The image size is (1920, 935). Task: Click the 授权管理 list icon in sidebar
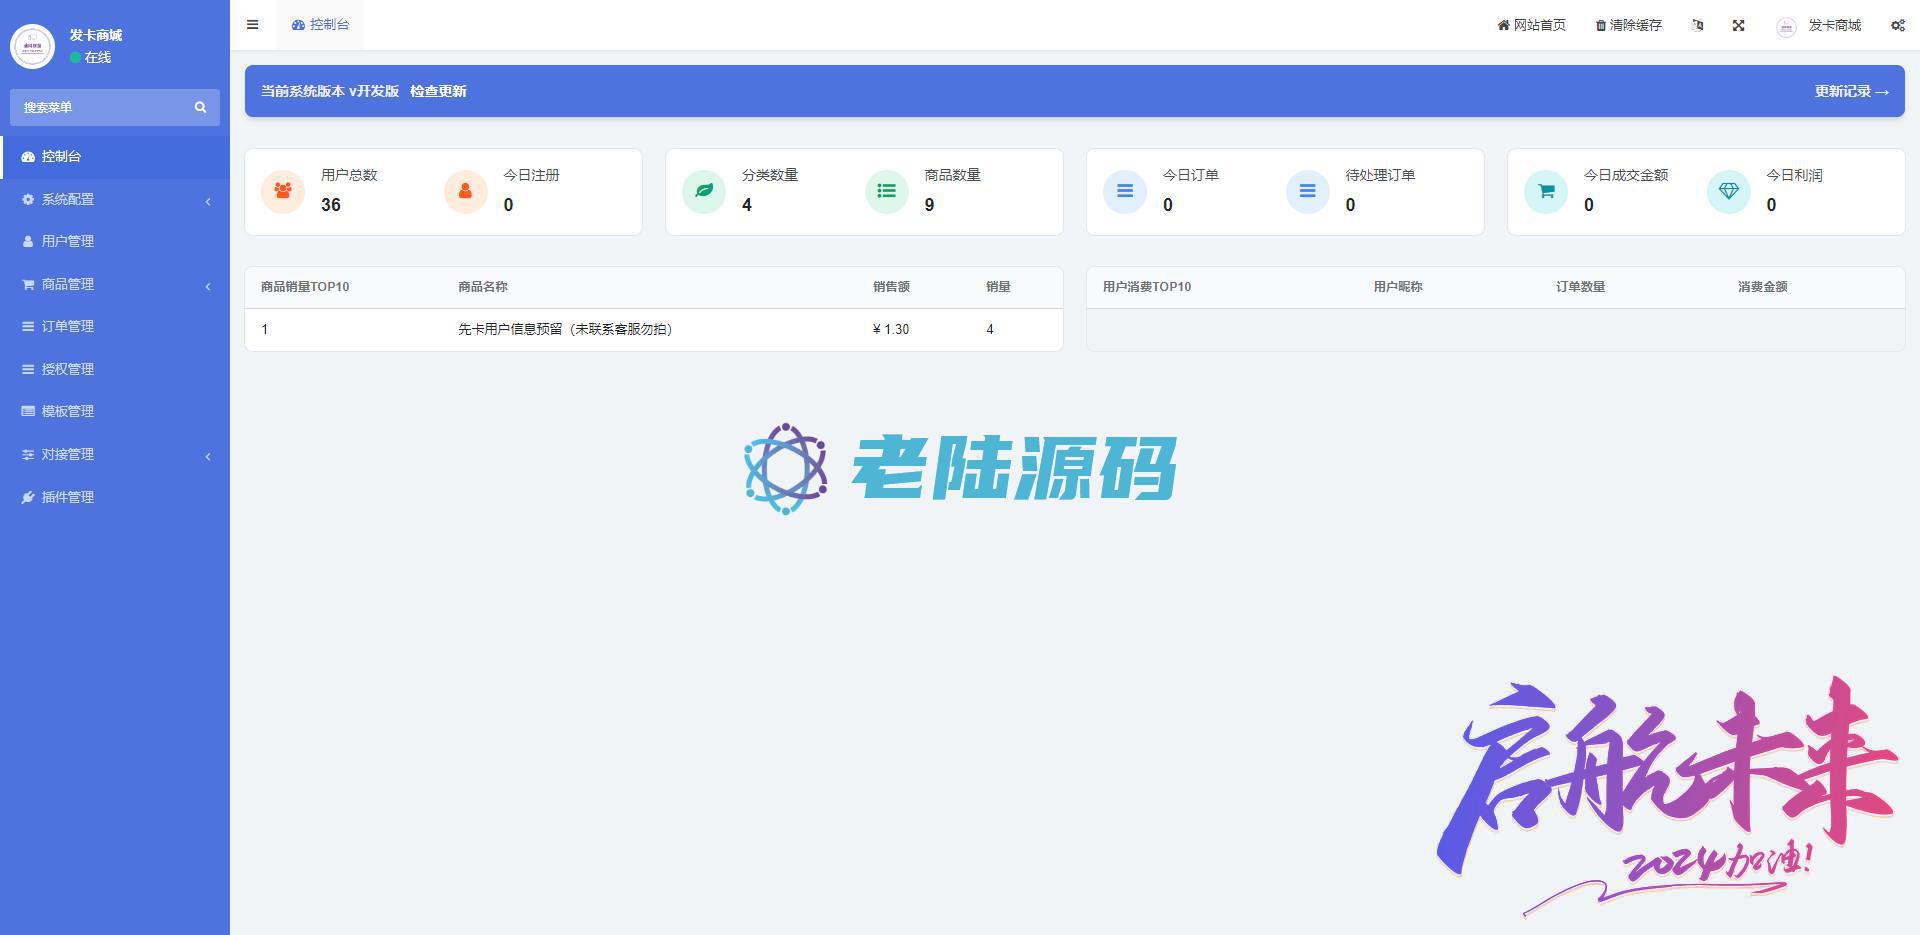point(28,369)
